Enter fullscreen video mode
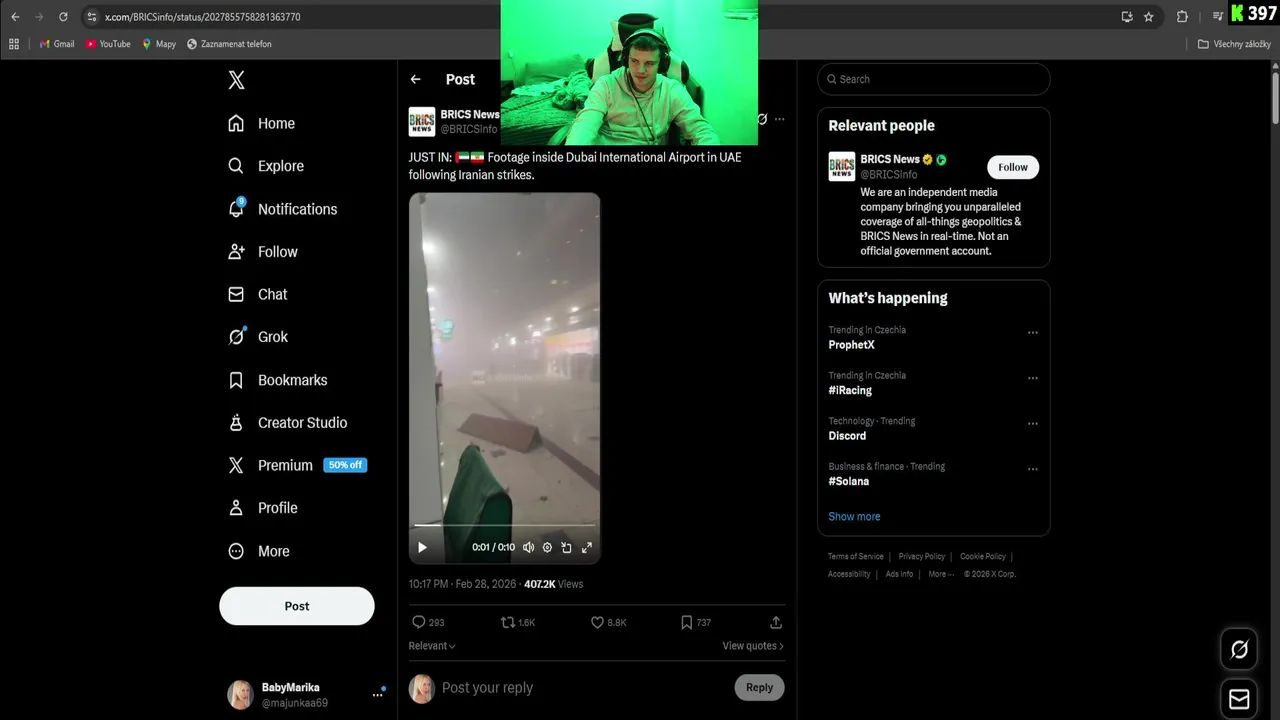Screen dimensions: 1280x720 587,547
